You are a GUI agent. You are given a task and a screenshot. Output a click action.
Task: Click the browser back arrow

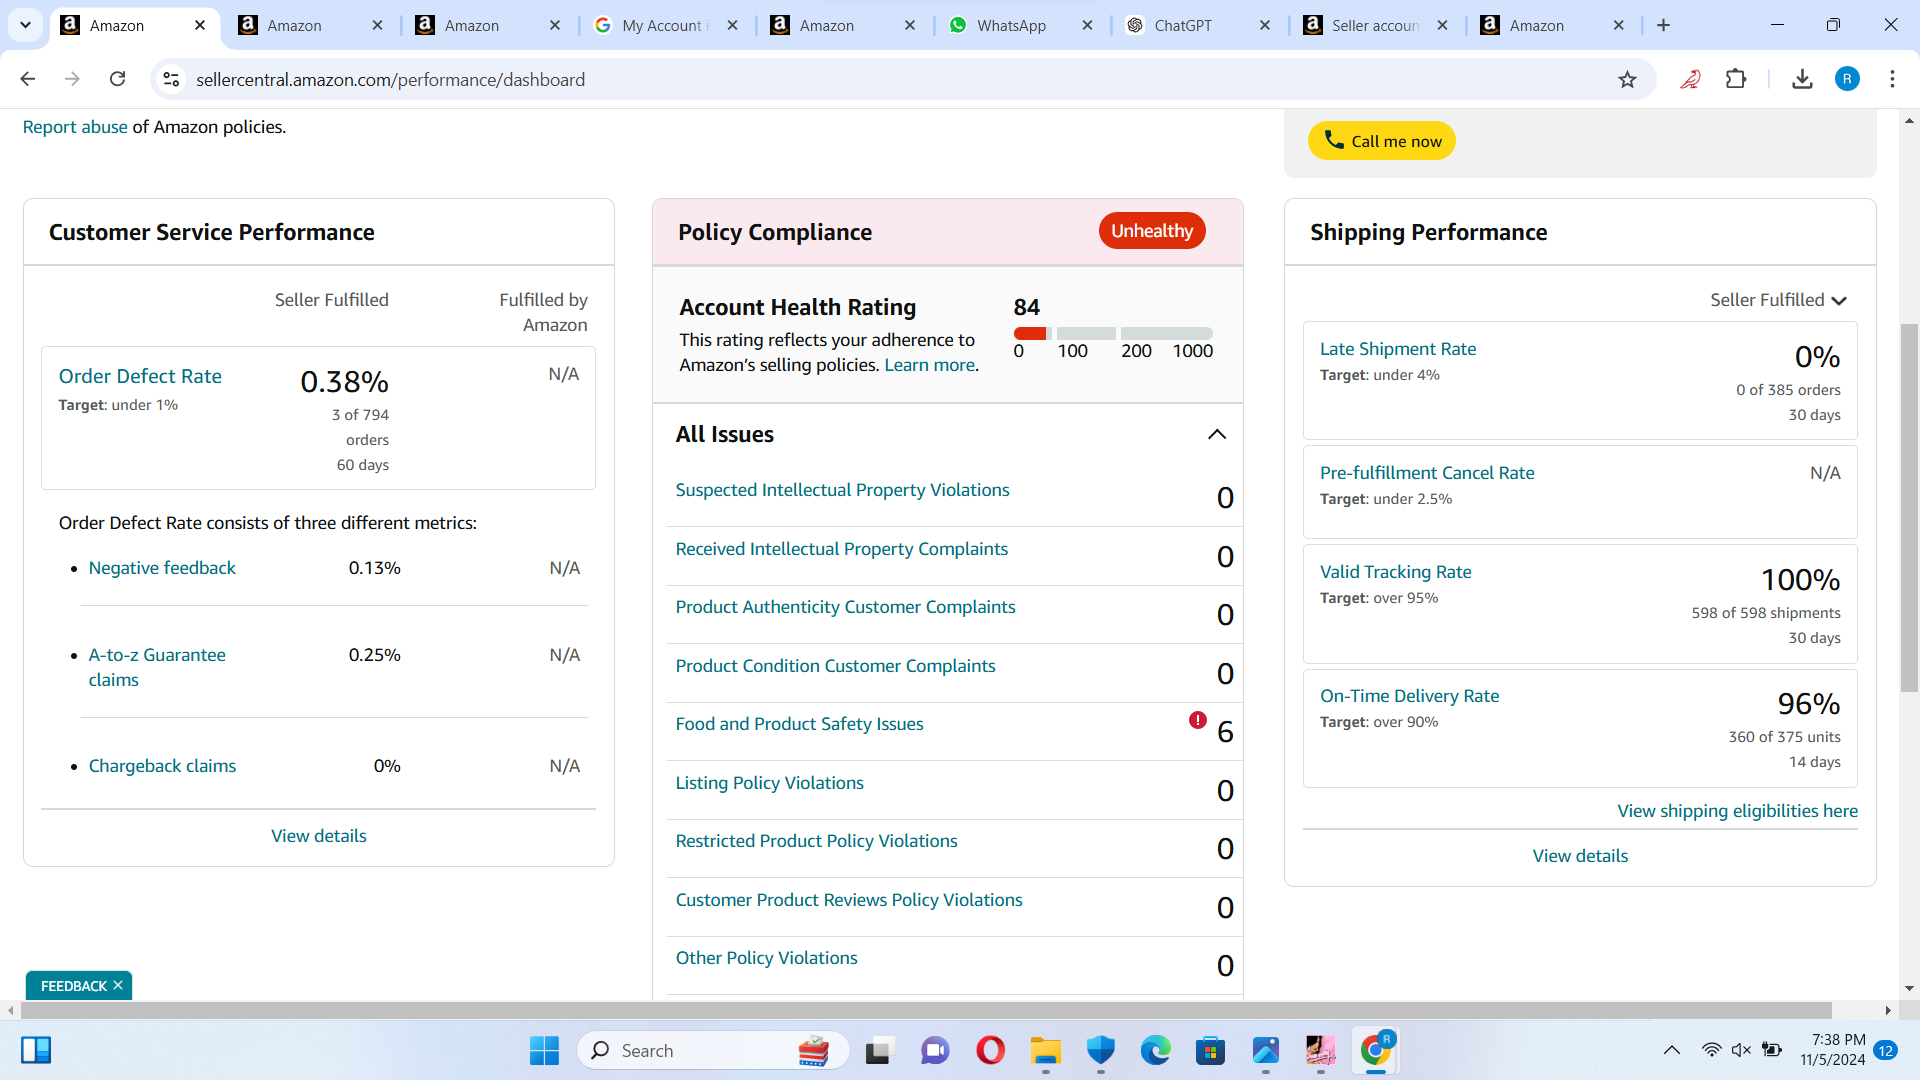coord(28,79)
